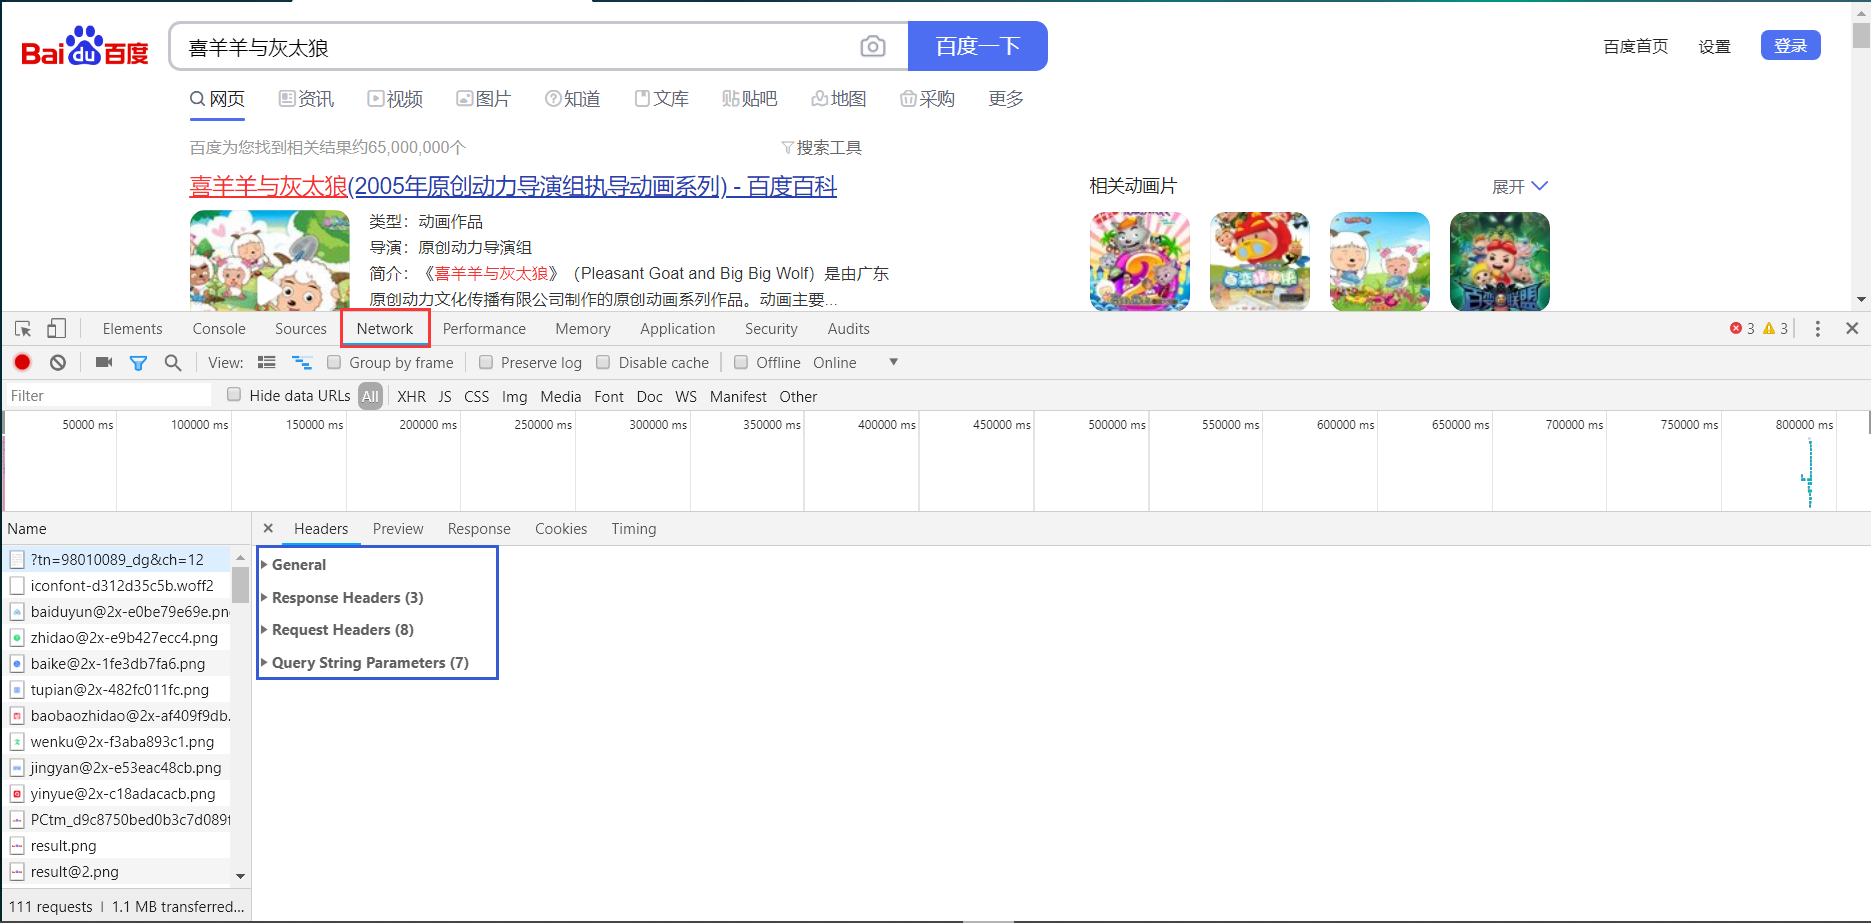Expand Query String Parameters (7) section
The image size is (1871, 923).
point(365,662)
